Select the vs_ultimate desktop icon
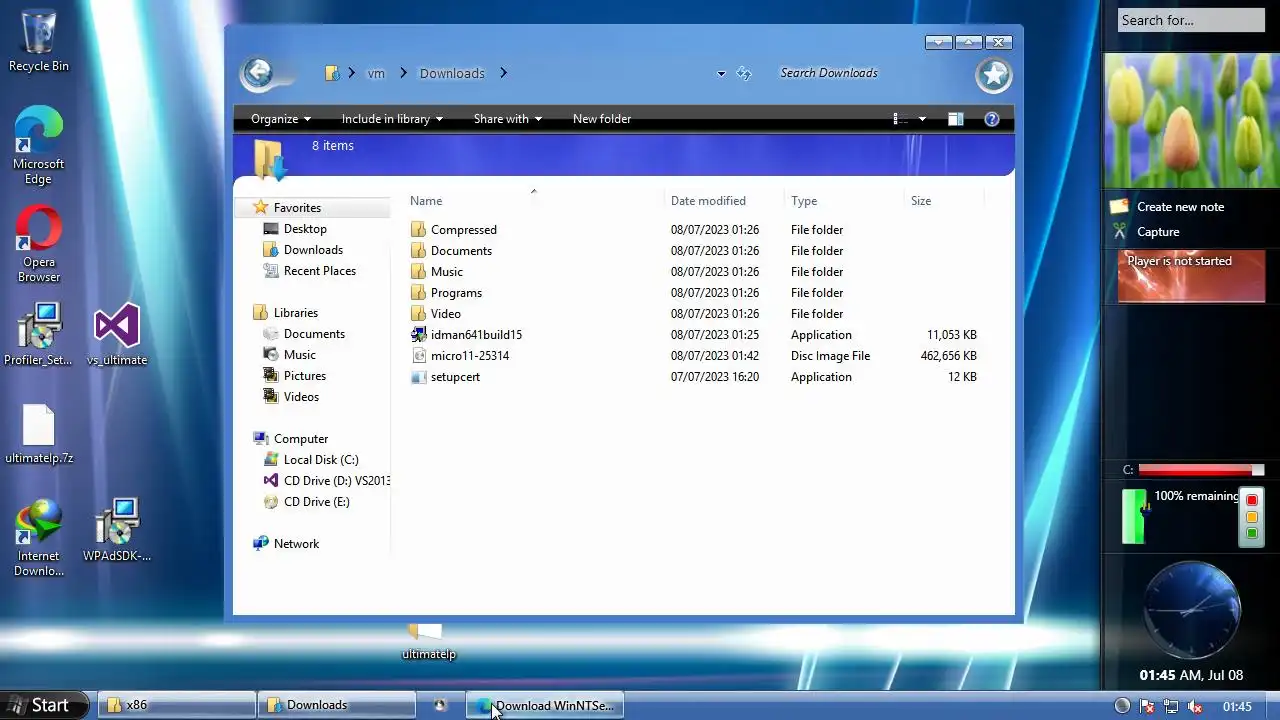 click(117, 334)
